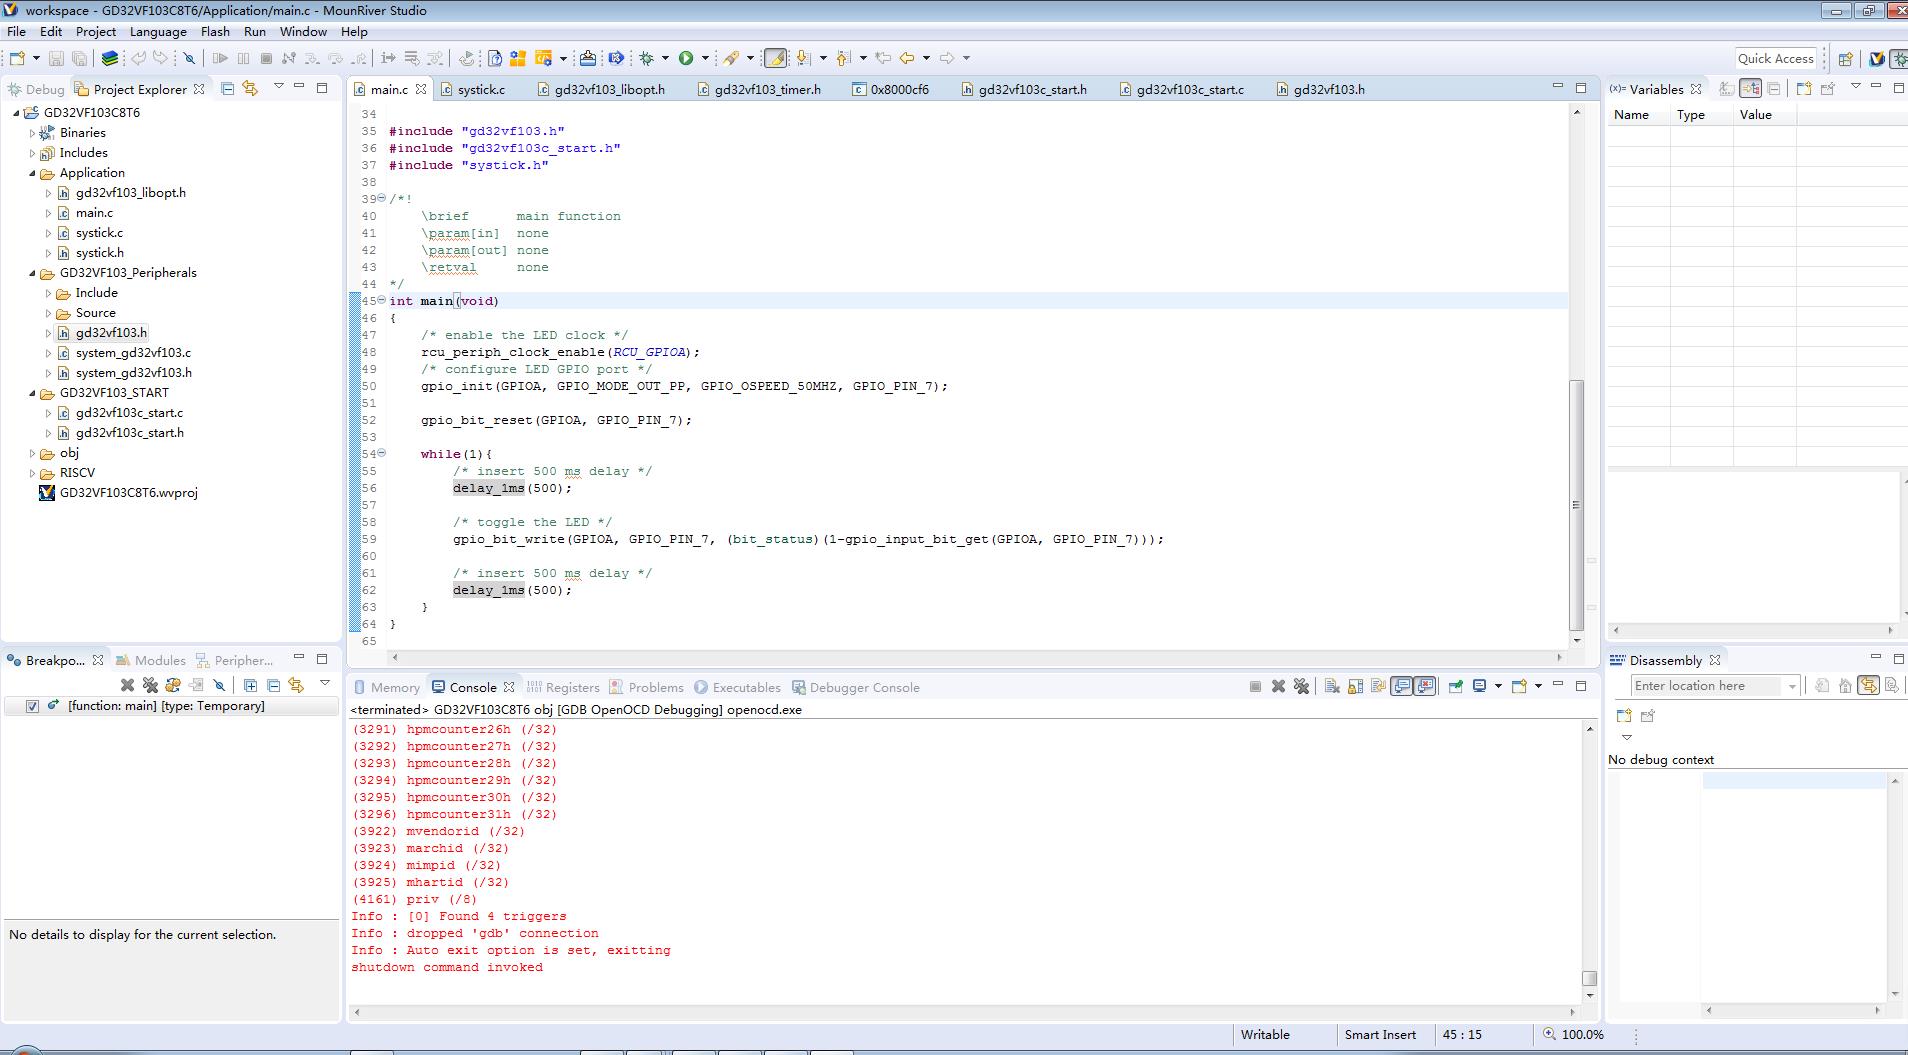Toggle Pin Console icon
The width and height of the screenshot is (1908, 1055).
point(1456,686)
